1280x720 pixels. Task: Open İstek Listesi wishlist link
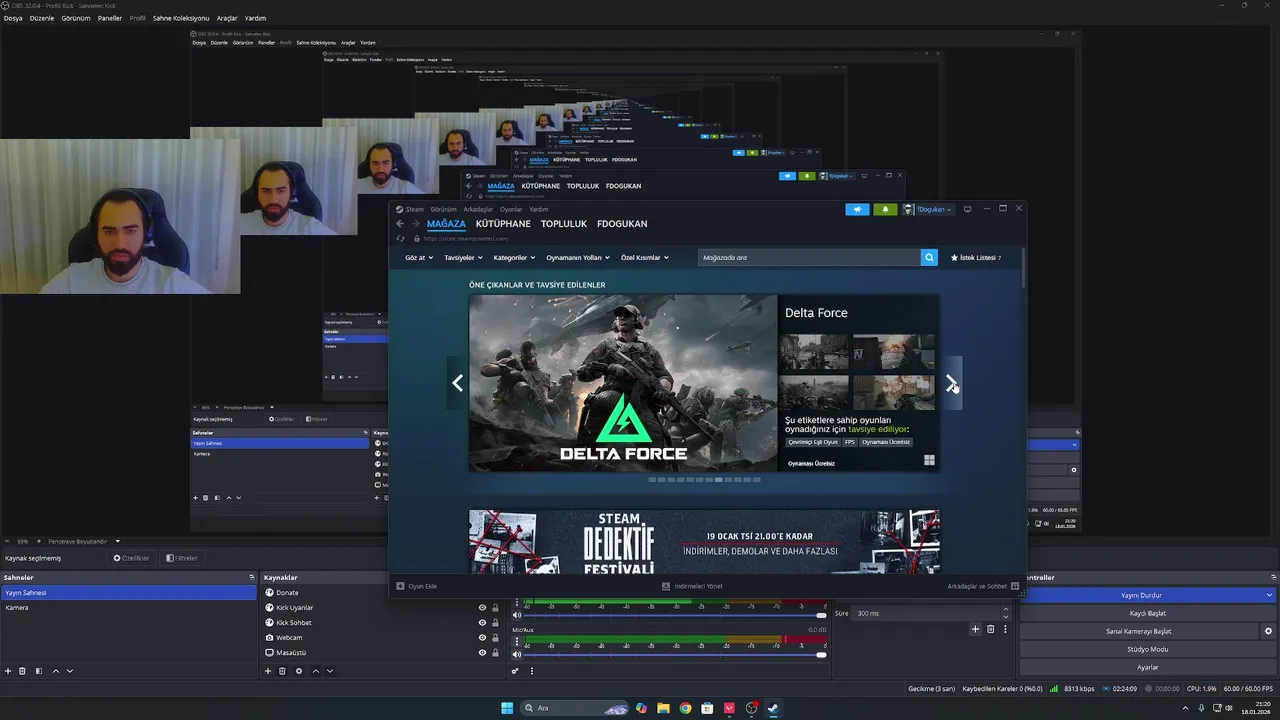pyautogui.click(x=976, y=257)
